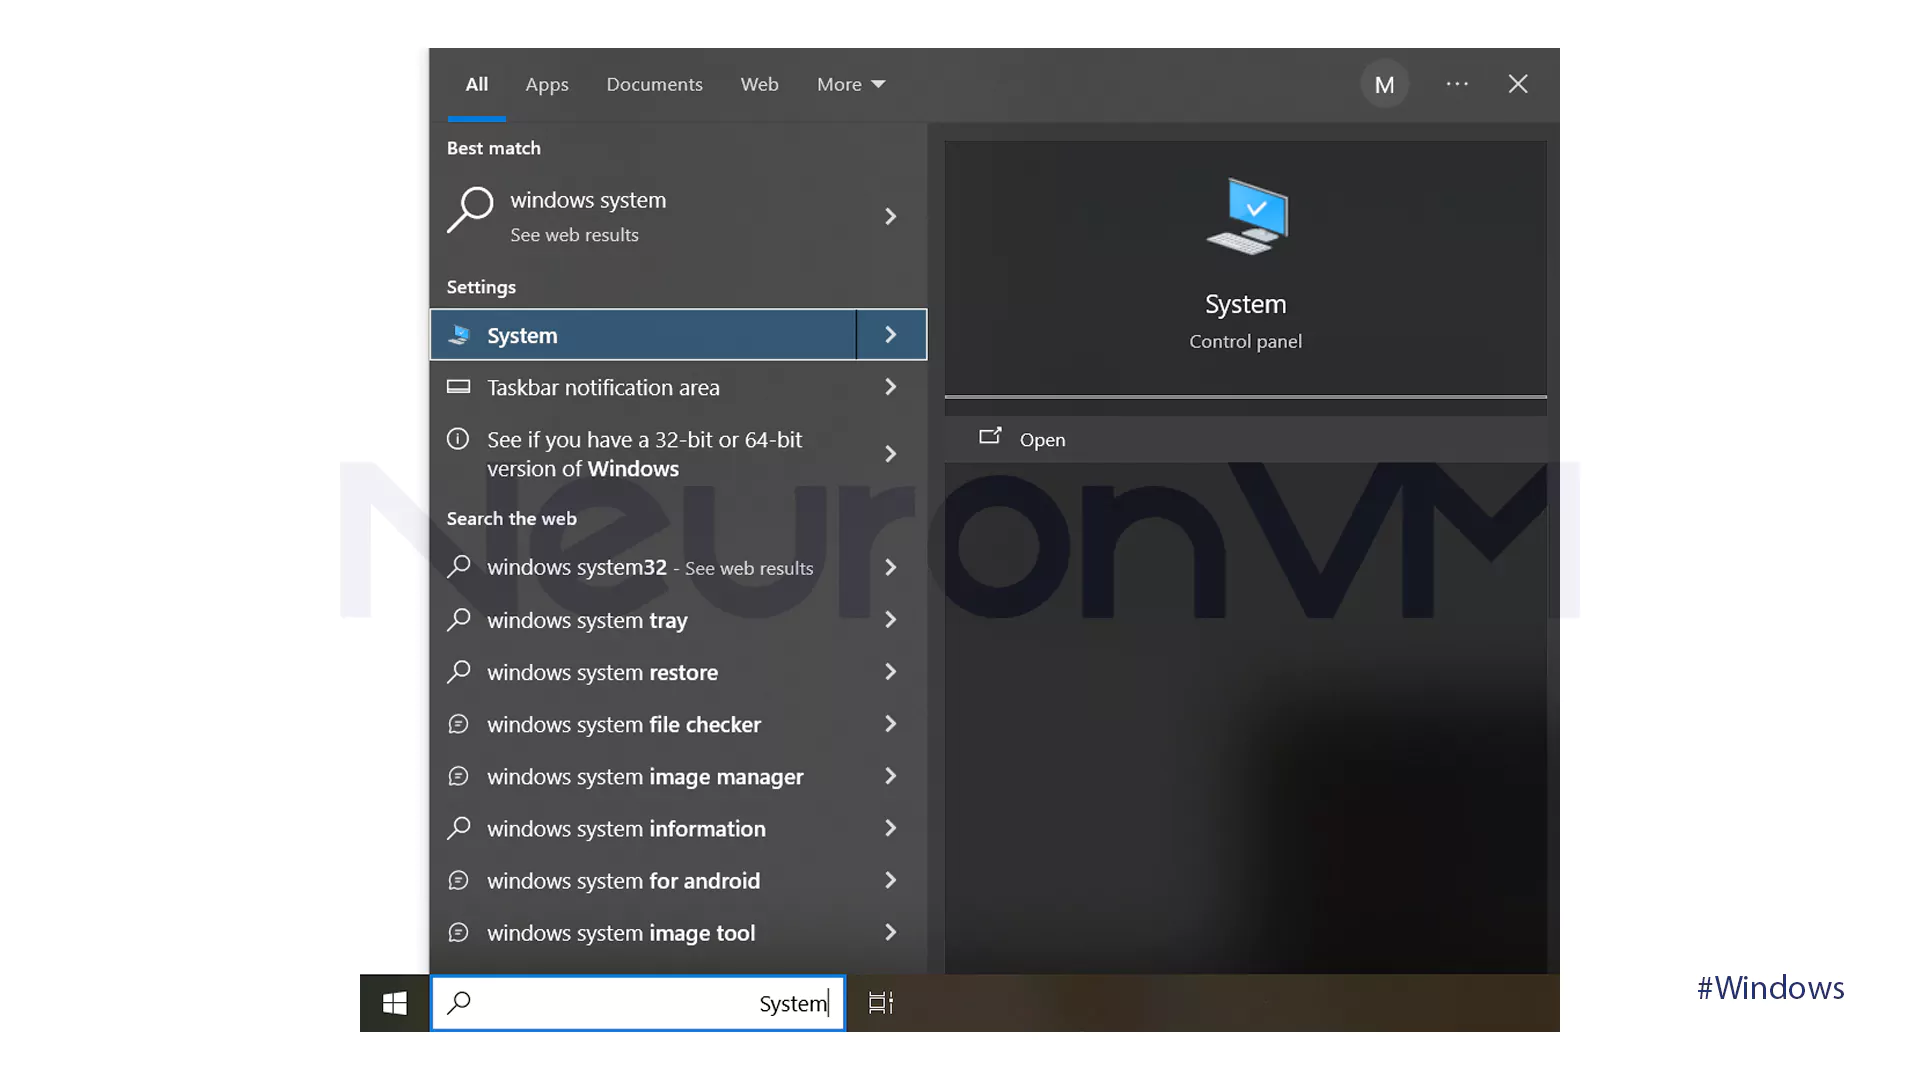The image size is (1920, 1080).
Task: Click the taskbar search input containing System
Action: coord(638,1003)
